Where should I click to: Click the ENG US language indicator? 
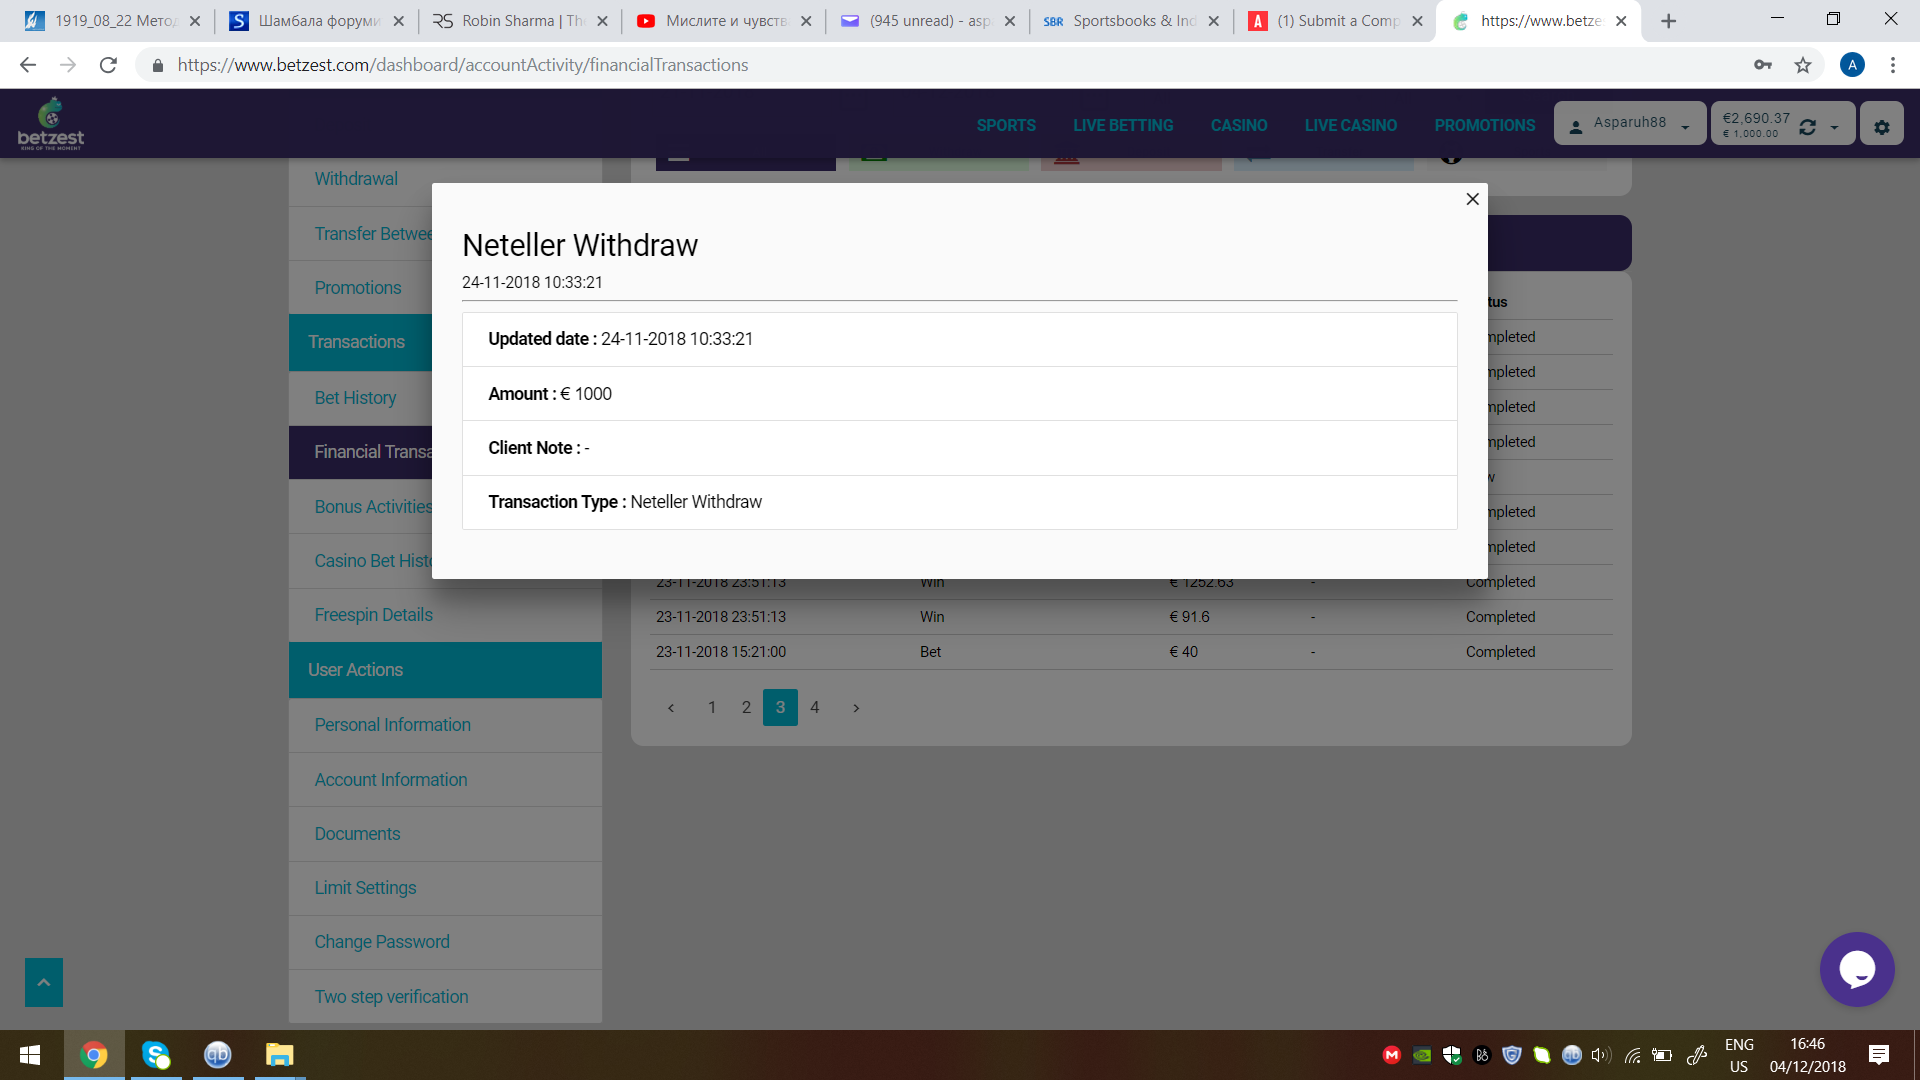(1739, 1055)
